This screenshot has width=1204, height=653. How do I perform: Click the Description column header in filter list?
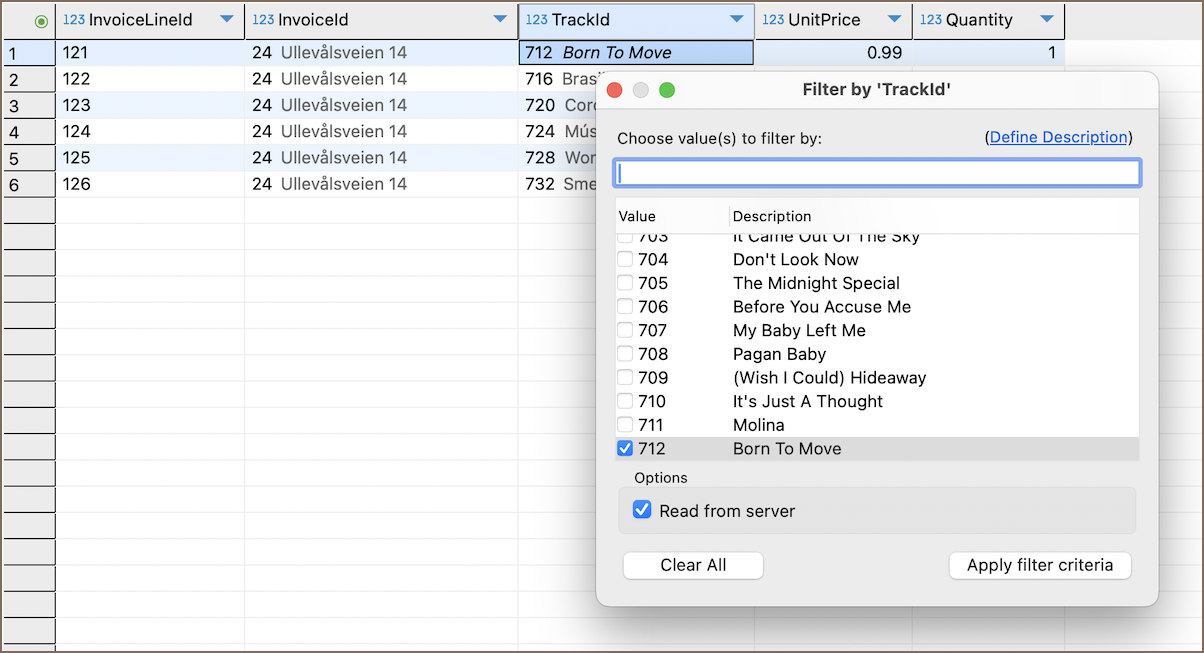(x=772, y=216)
